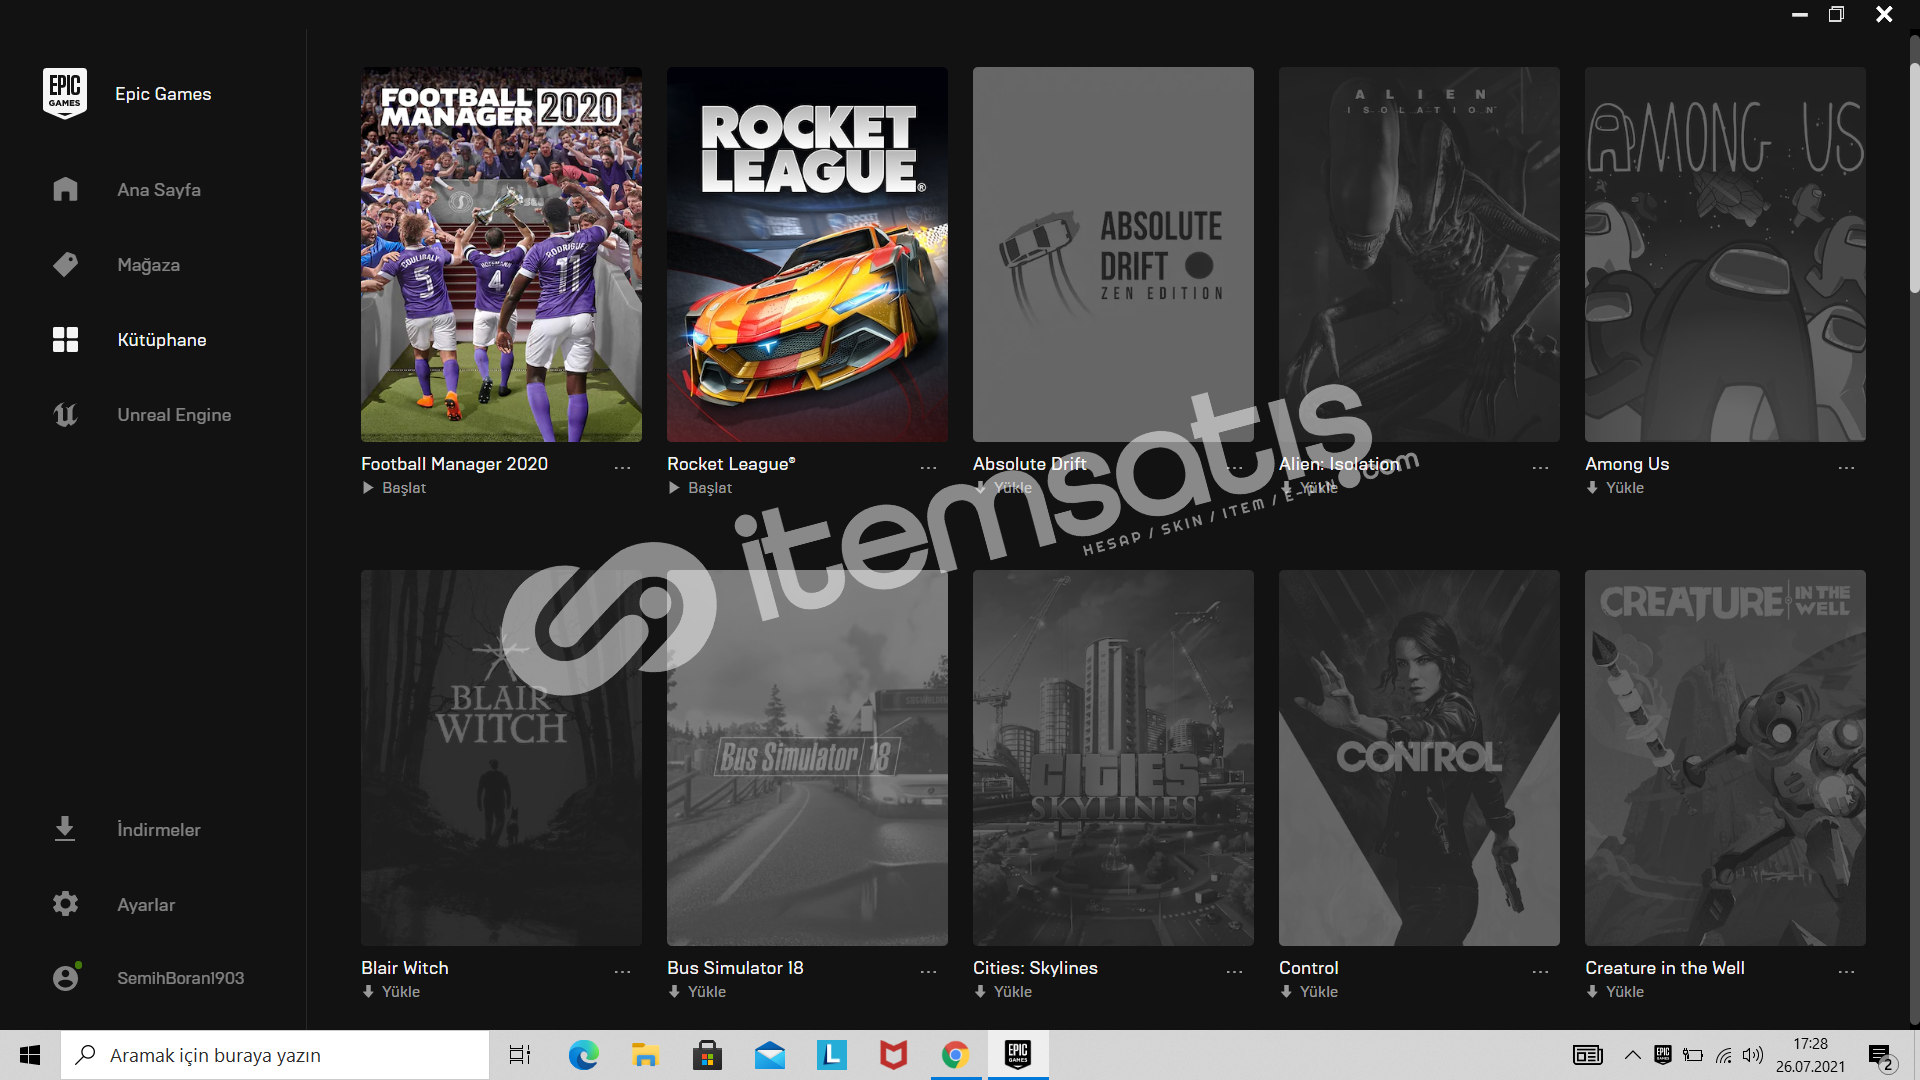Install Among Us via Yükle
The image size is (1920, 1080).
pos(1615,488)
